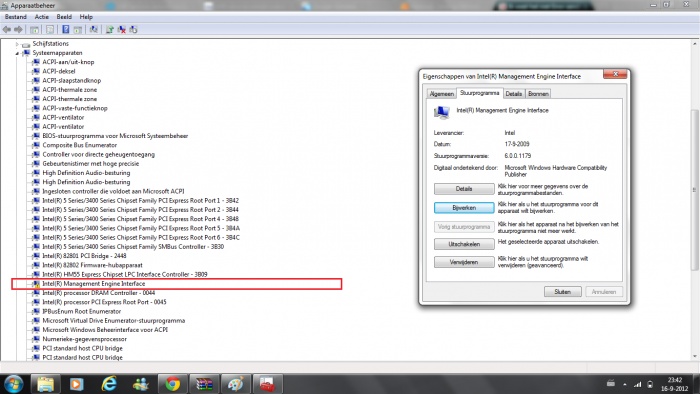Switch to Google Chrome in taskbar
Viewport: 700px width, 394px height.
tap(173, 384)
